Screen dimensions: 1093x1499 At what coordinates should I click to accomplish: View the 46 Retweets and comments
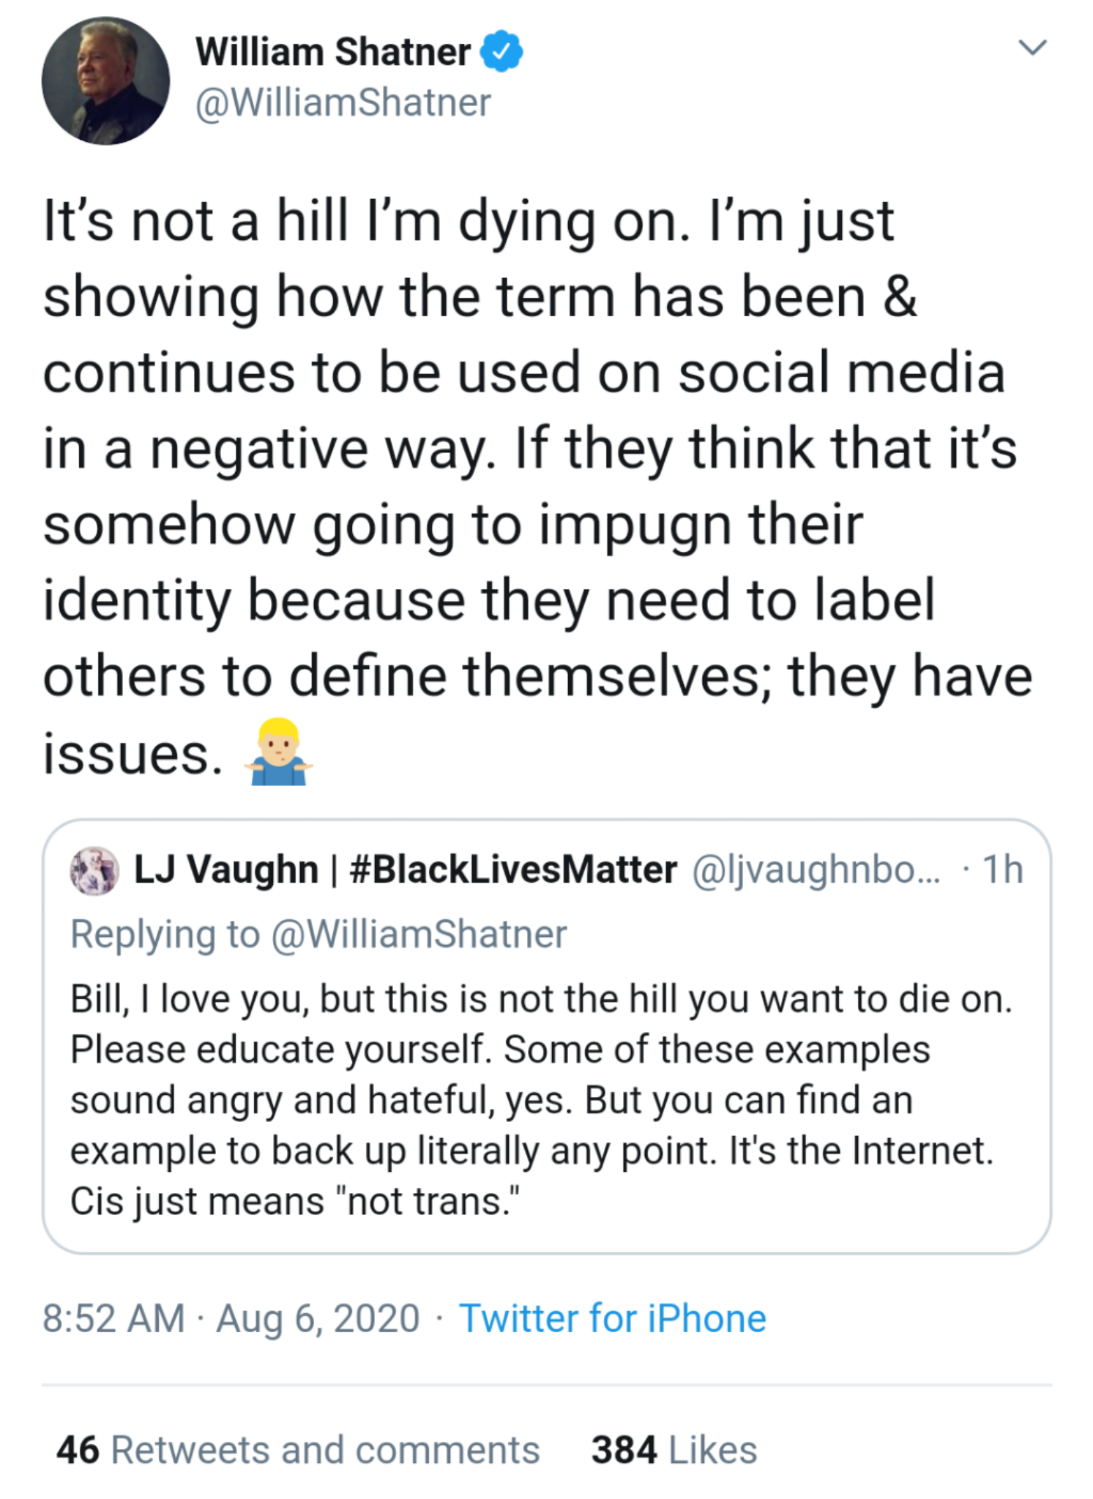pos(298,1450)
